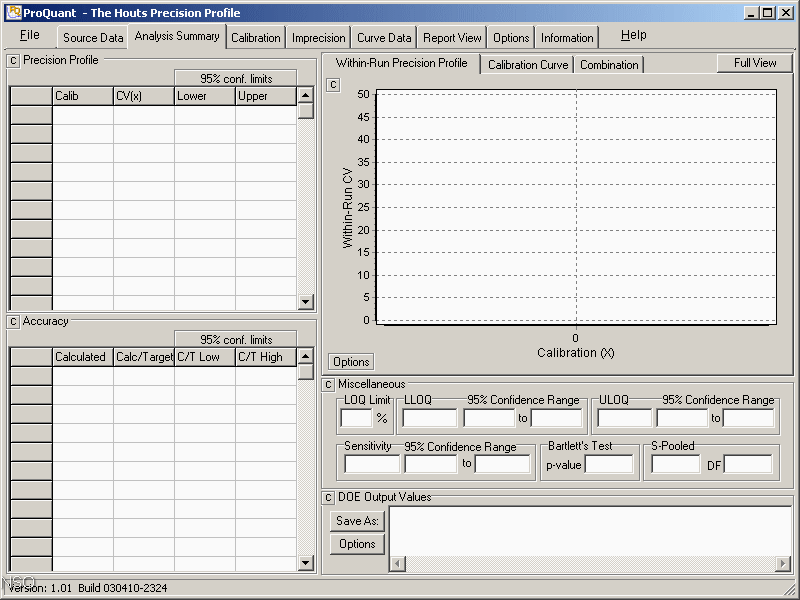
Task: Click Precision Profile table scroll down arrow
Action: [x=305, y=302]
